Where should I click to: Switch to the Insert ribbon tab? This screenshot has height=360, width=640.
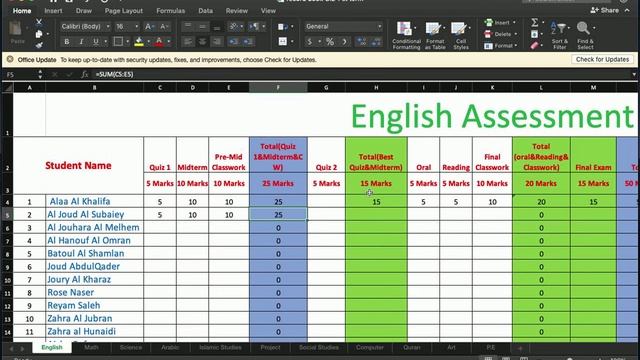(x=53, y=11)
